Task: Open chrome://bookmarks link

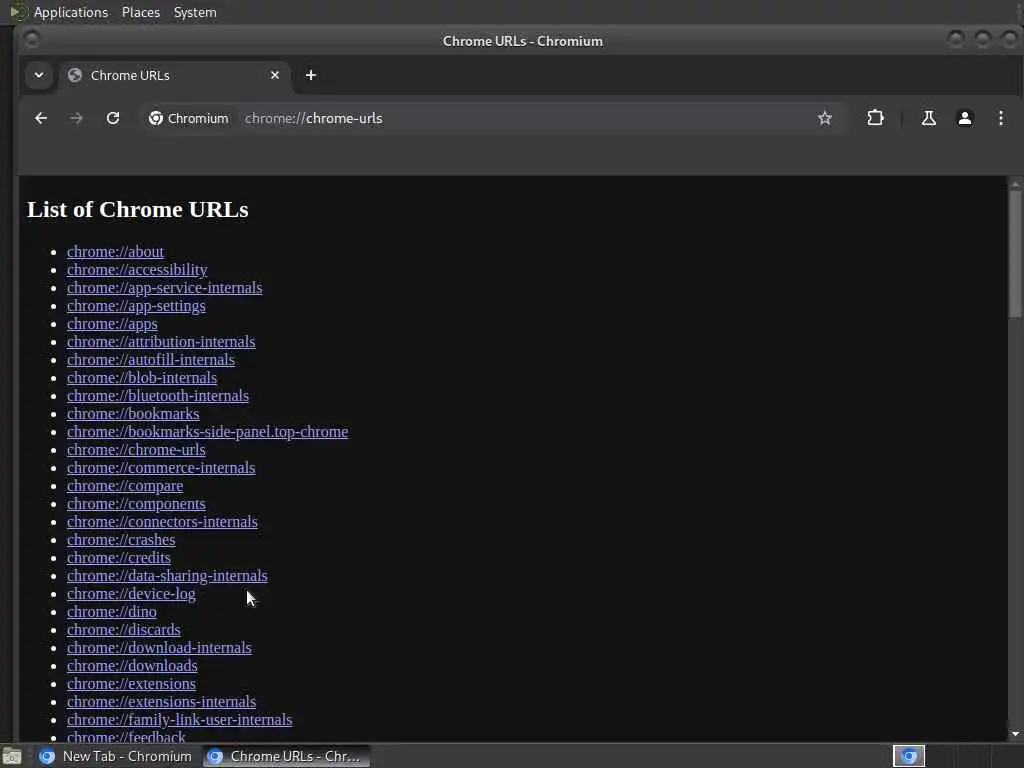Action: tap(133, 414)
